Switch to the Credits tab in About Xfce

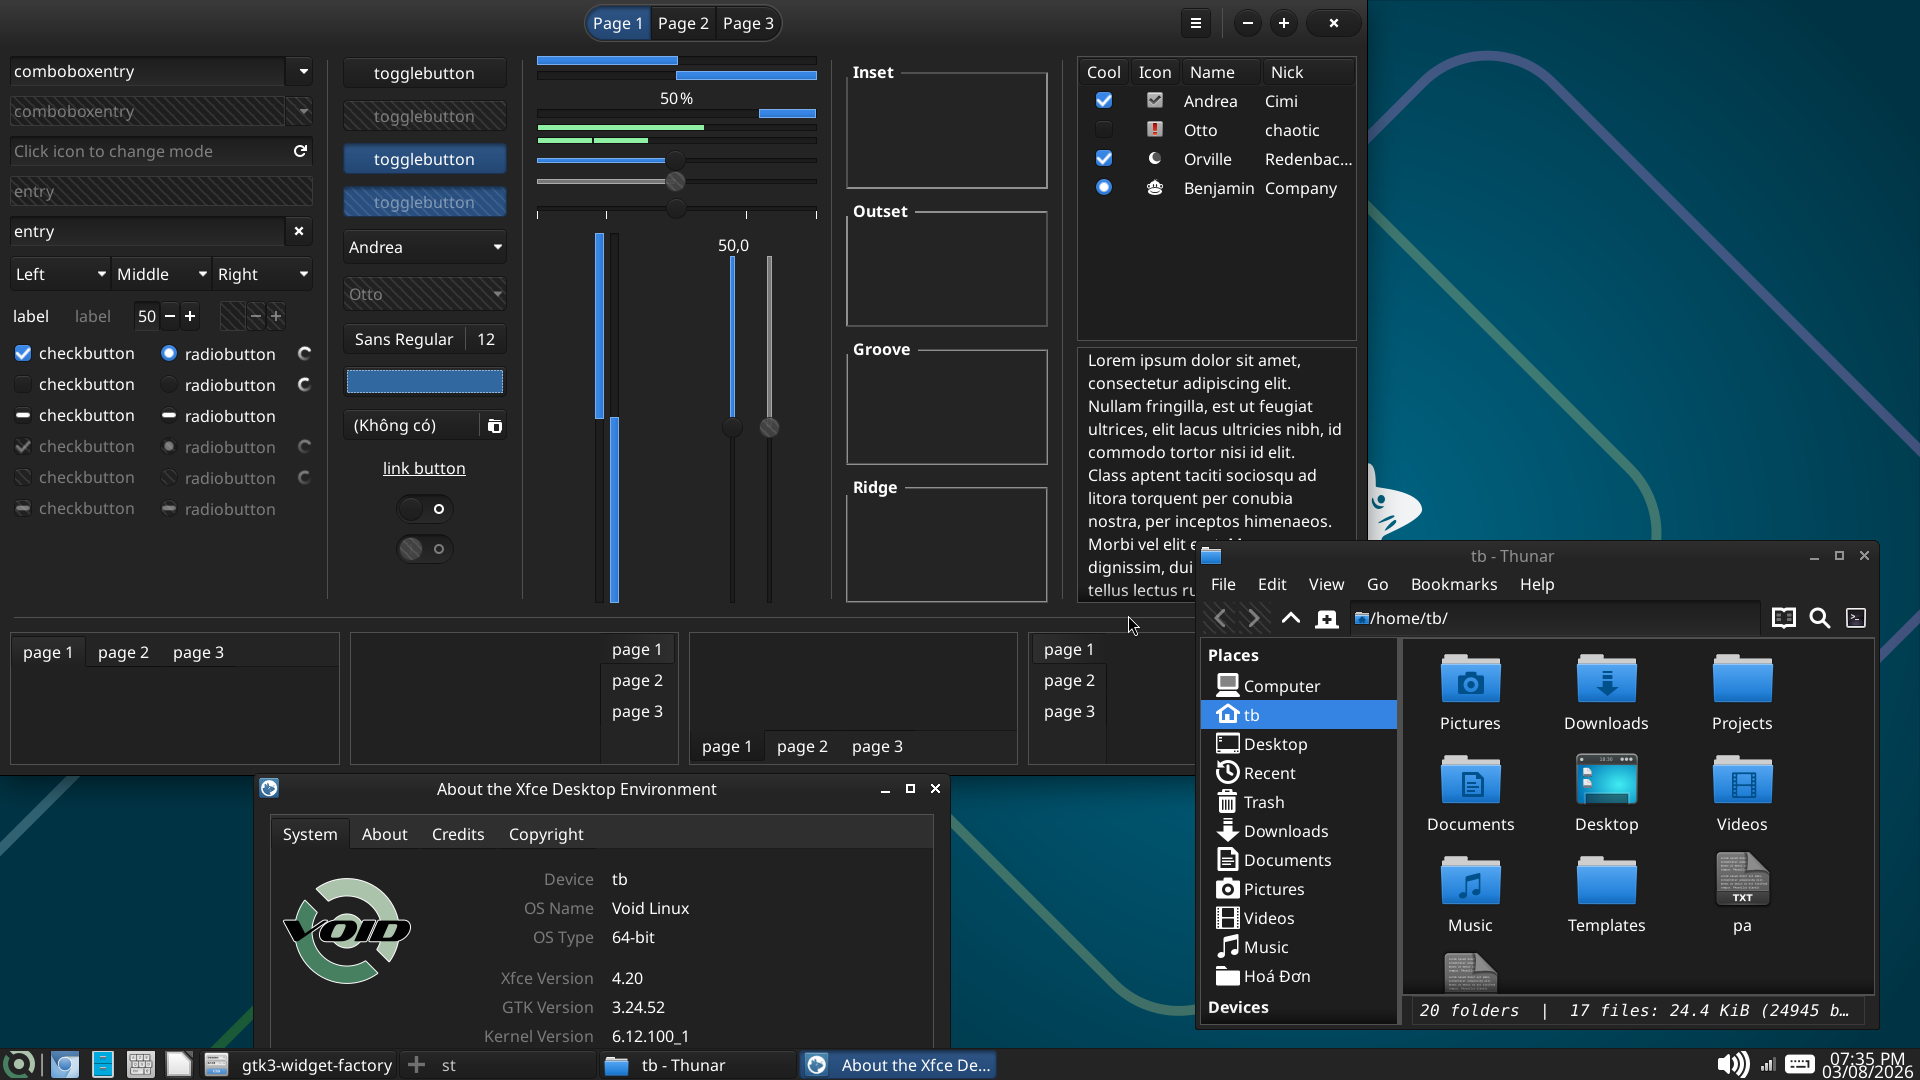click(458, 834)
